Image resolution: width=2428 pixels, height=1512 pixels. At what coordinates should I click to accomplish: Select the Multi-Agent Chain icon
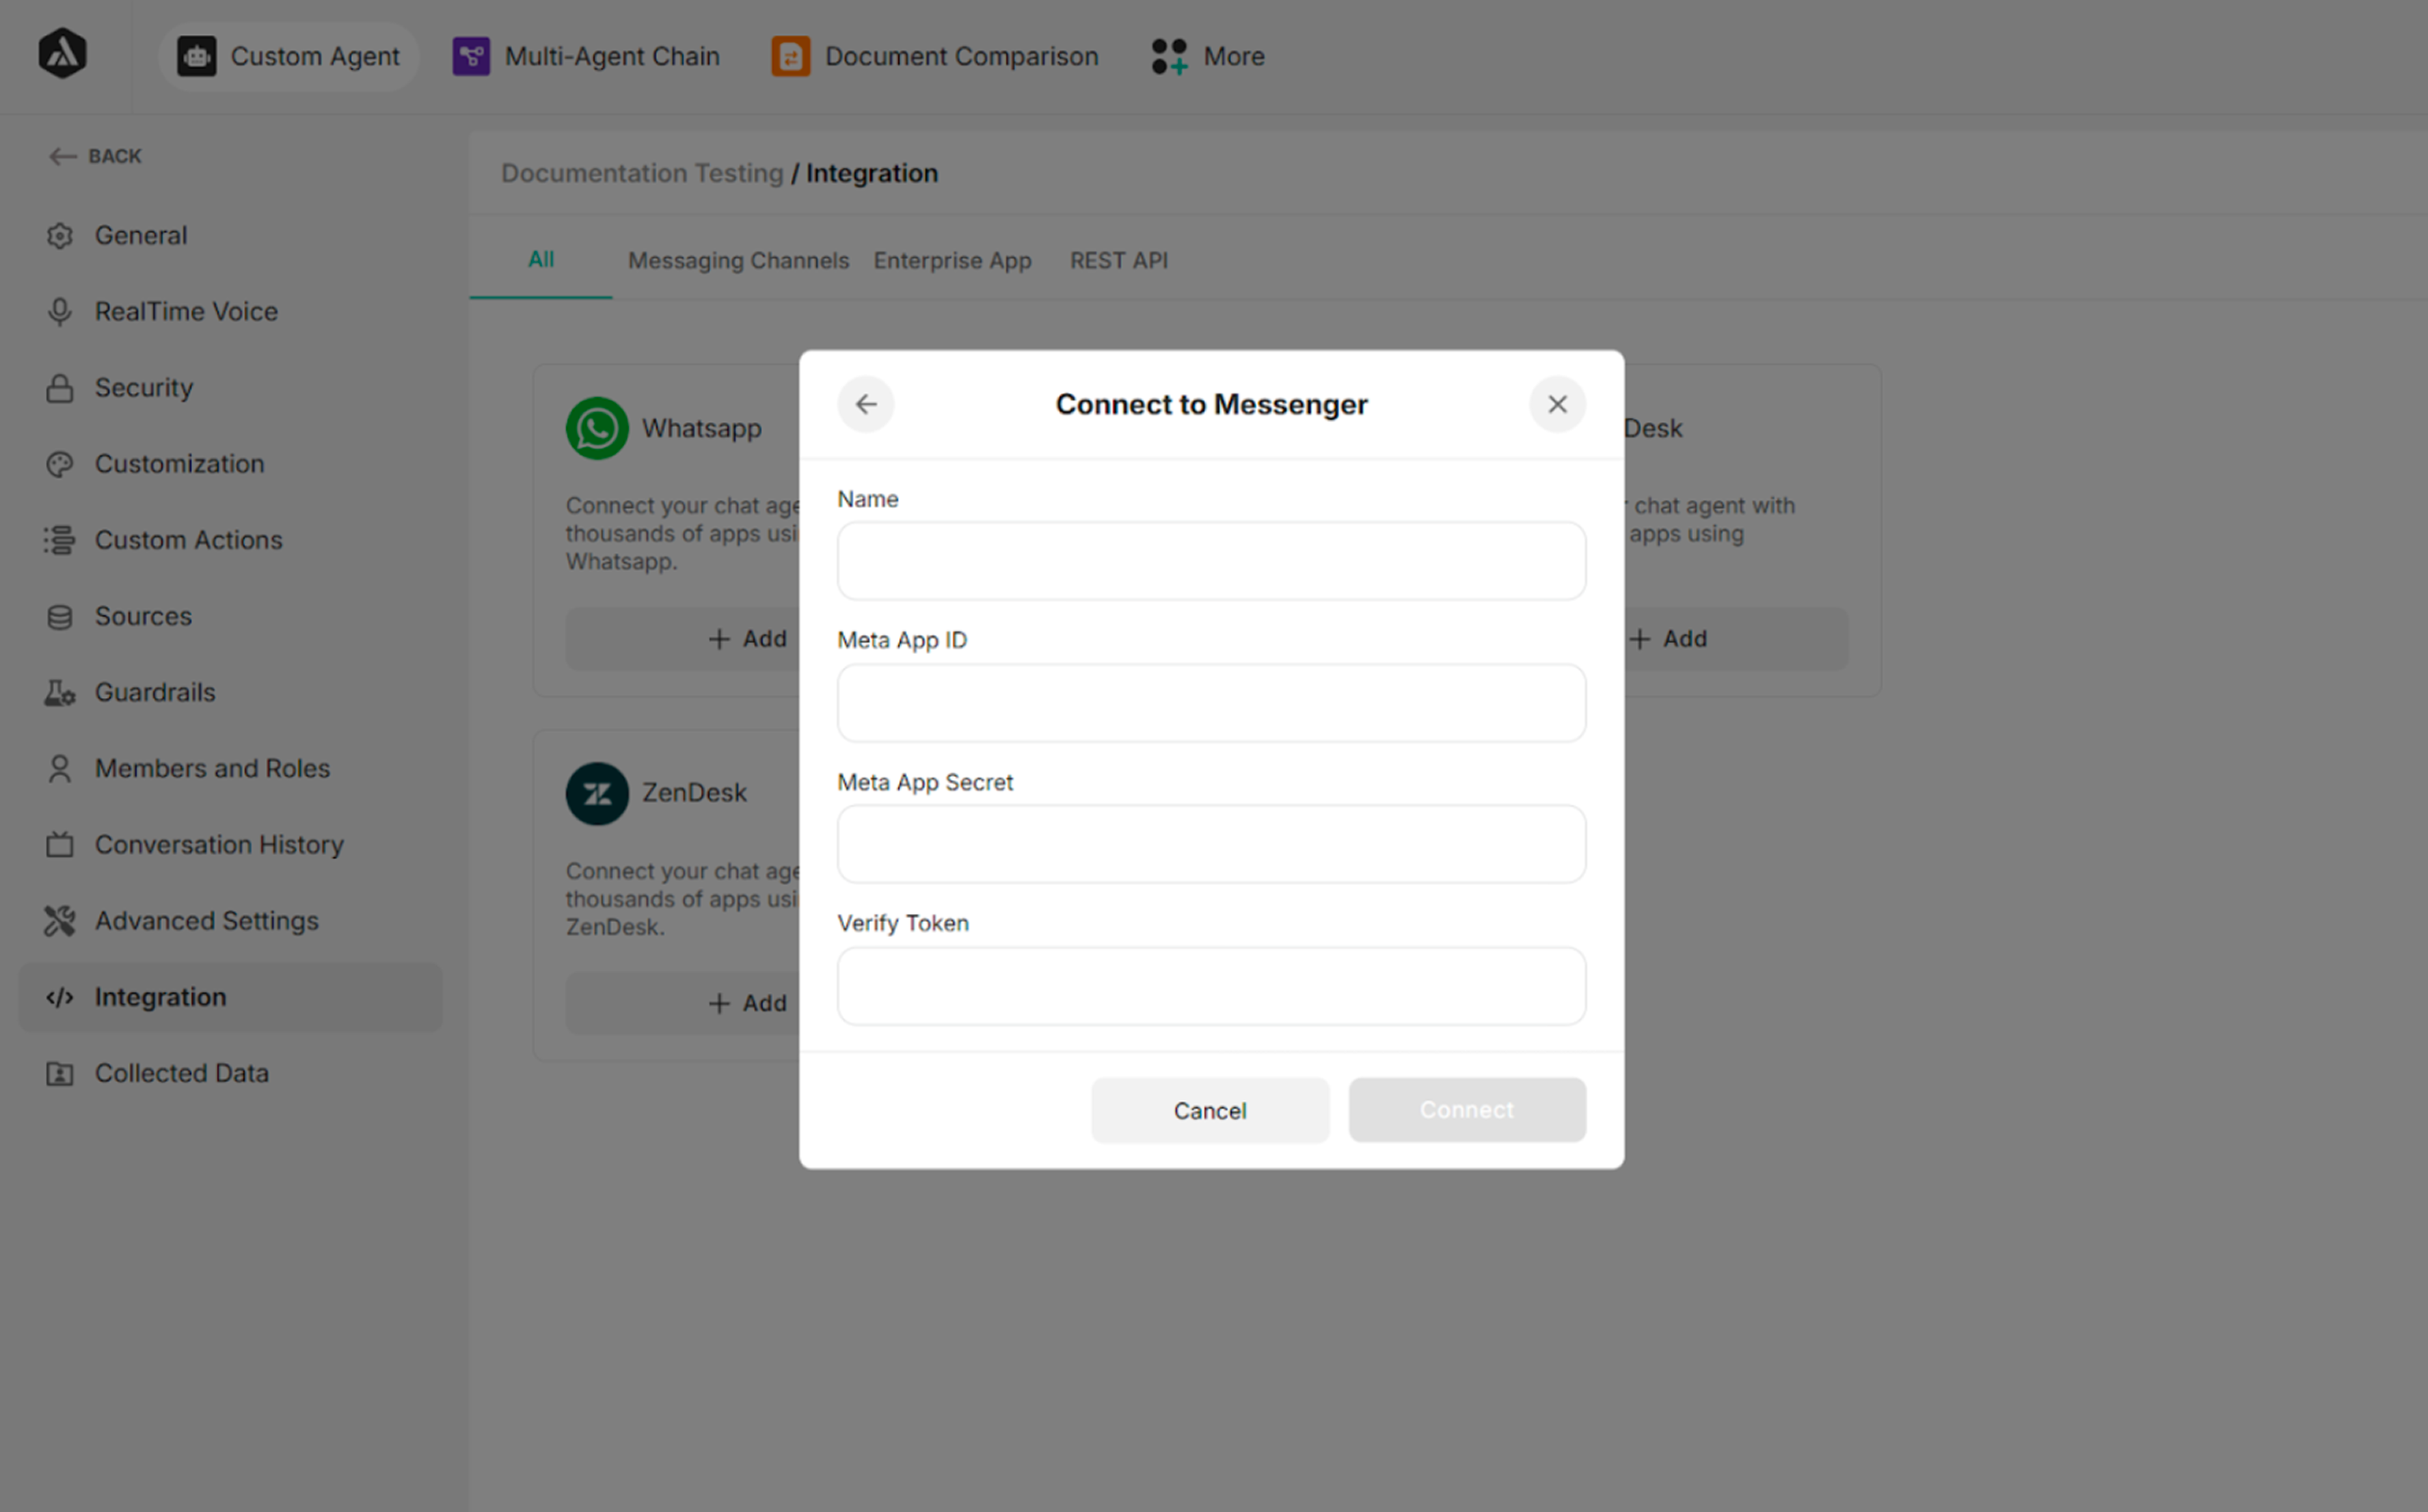(x=471, y=56)
